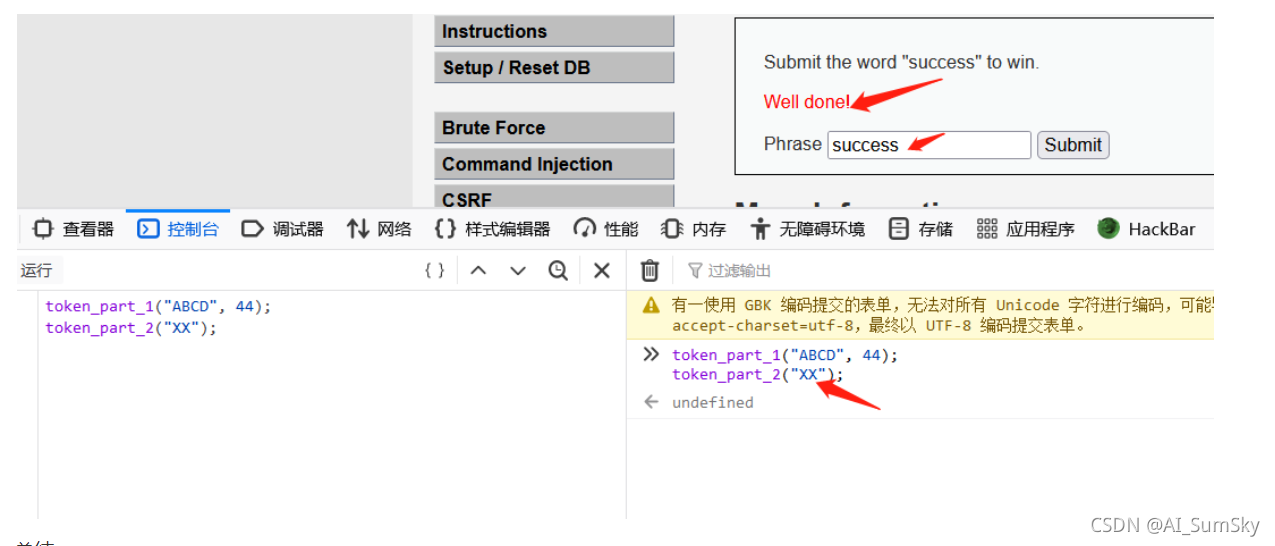Click token_part_2("XX"); line in editor
The width and height of the screenshot is (1275, 546).
click(x=131, y=328)
